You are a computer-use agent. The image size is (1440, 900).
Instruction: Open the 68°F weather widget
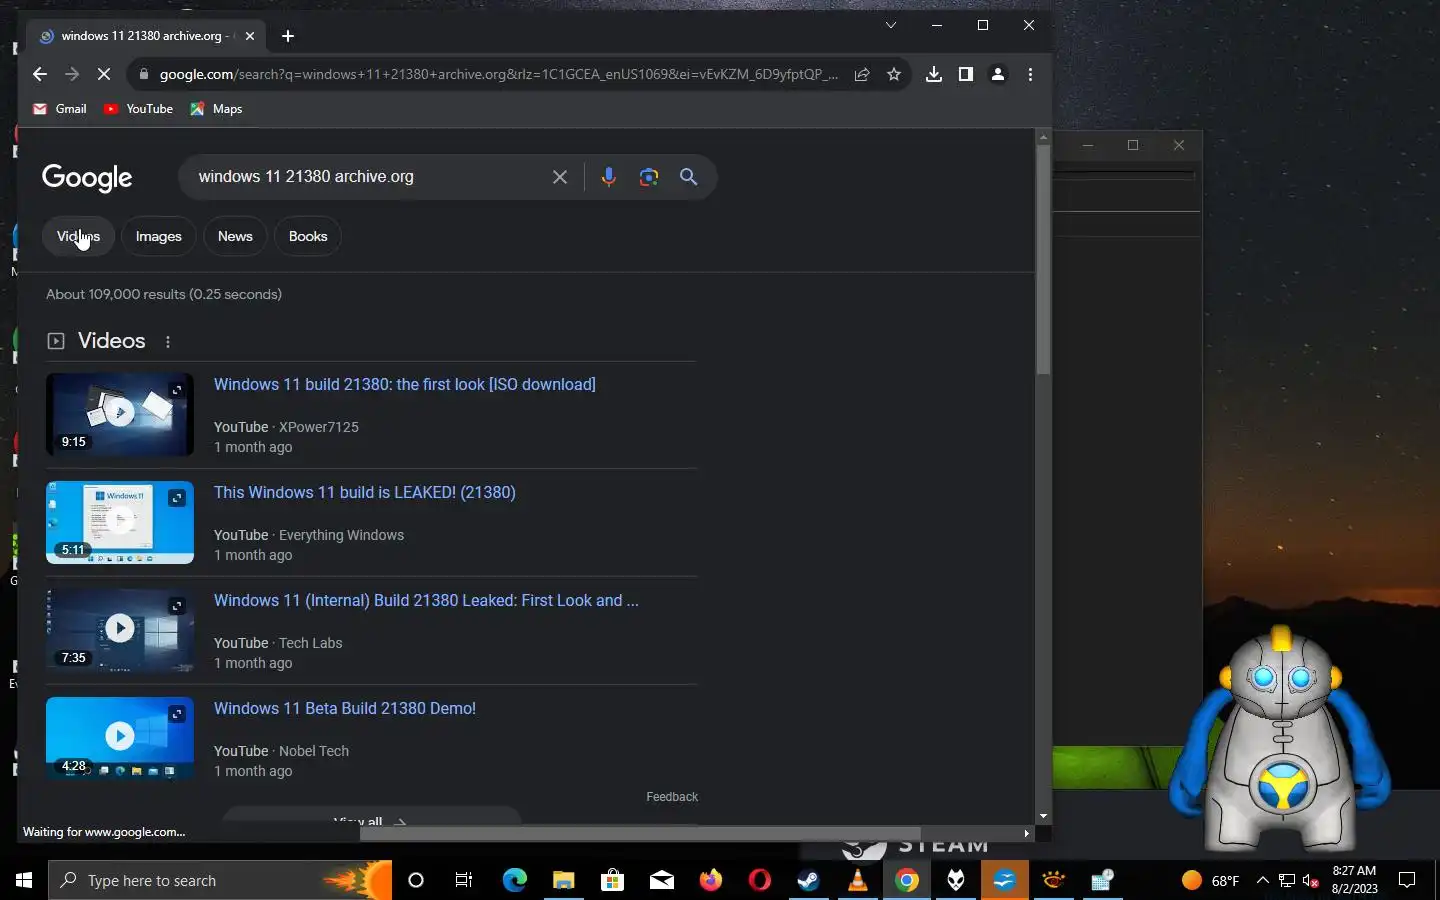(x=1210, y=880)
